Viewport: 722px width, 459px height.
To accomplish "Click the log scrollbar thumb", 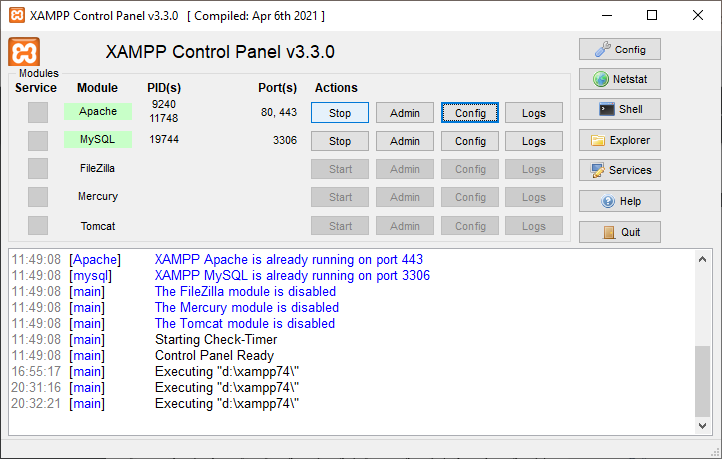I will [x=702, y=381].
